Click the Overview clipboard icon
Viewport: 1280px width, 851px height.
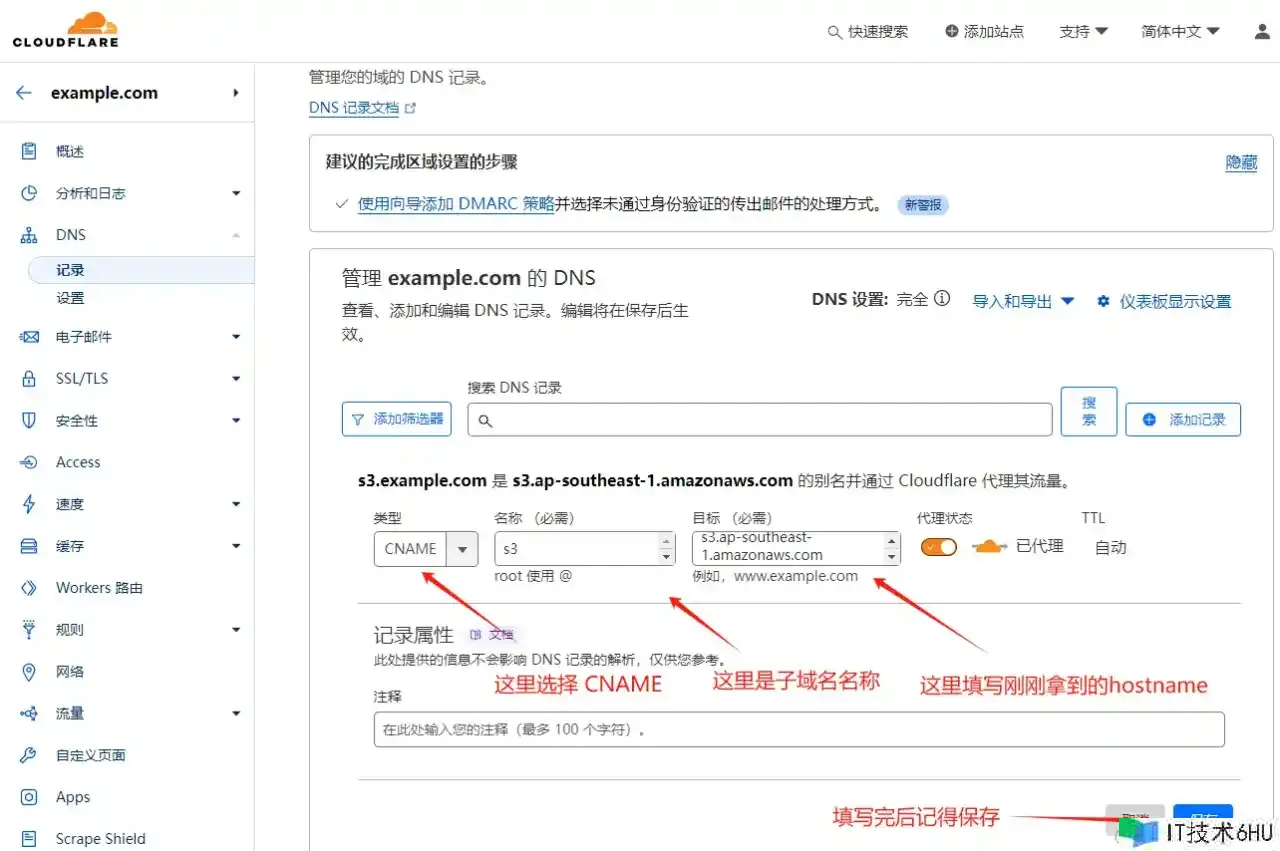pos(29,151)
